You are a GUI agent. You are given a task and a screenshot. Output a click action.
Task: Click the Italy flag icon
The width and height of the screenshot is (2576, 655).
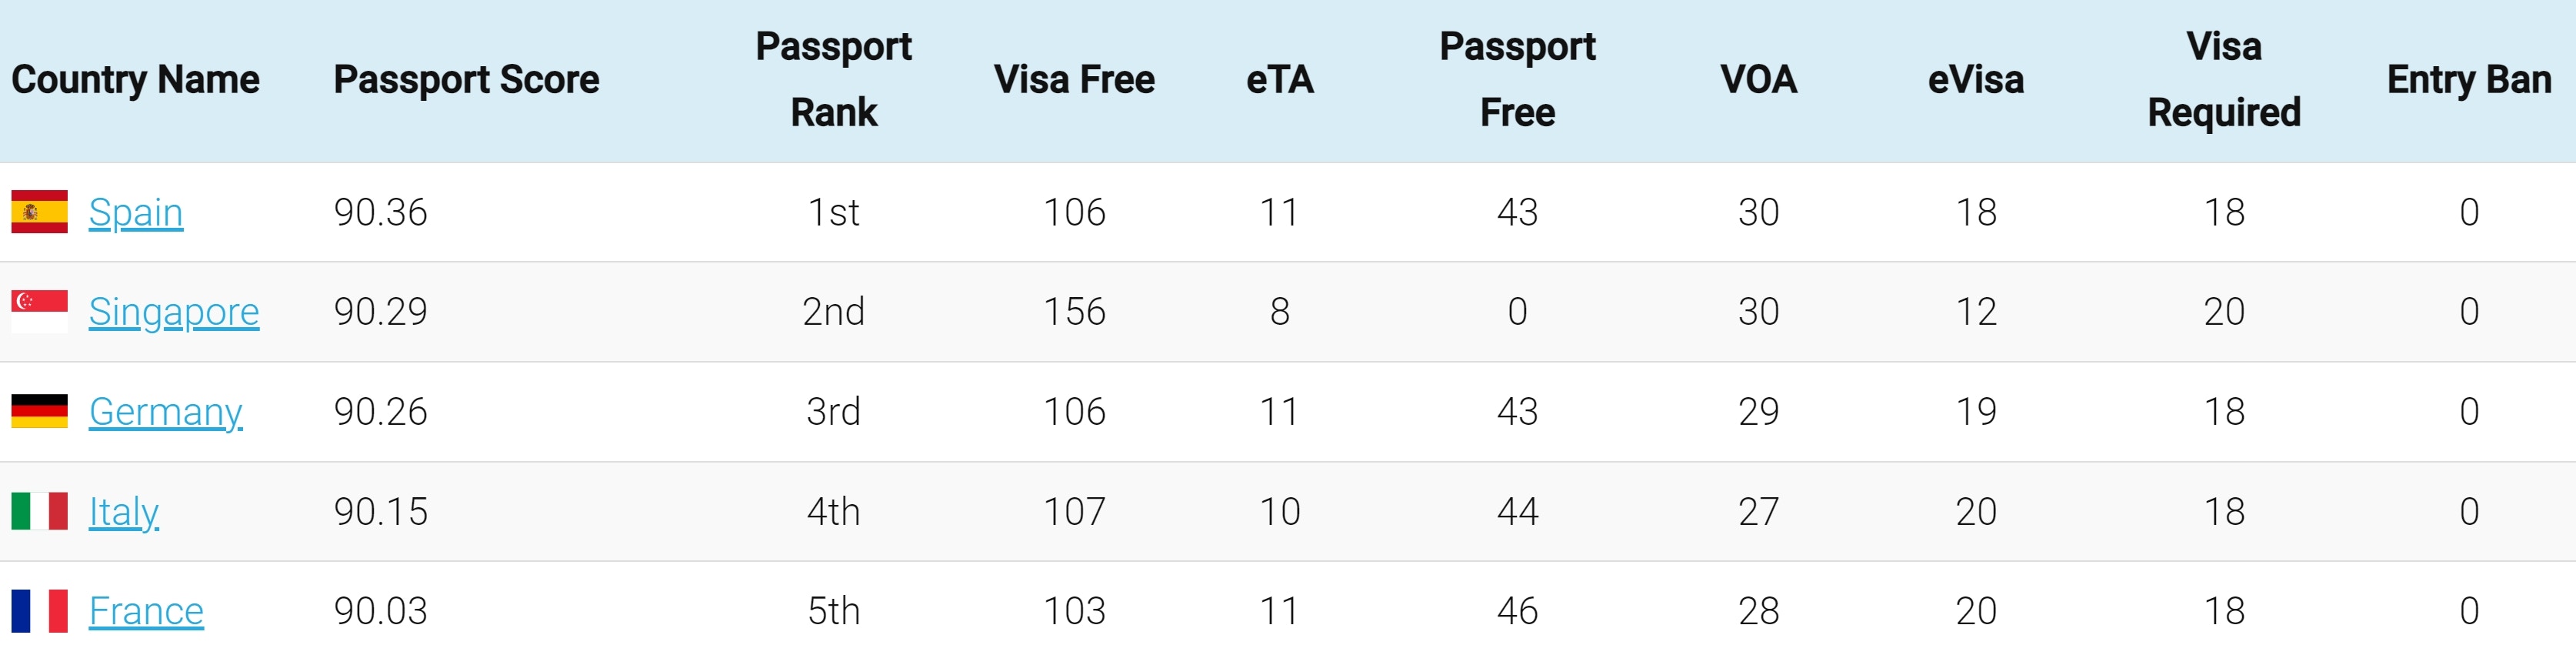39,511
